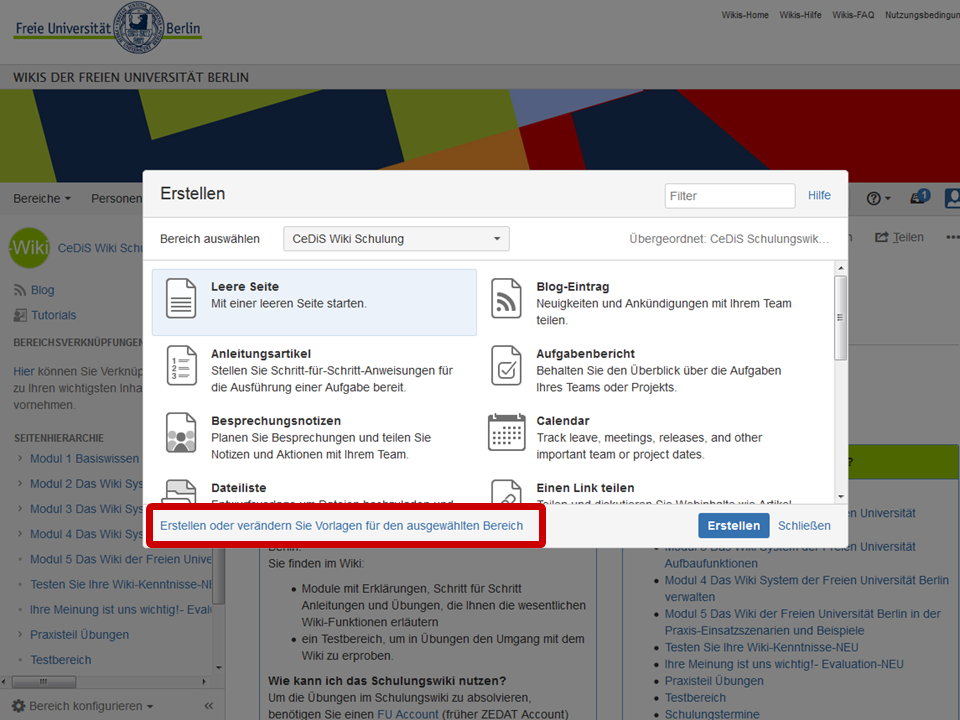The height and width of the screenshot is (720, 960).
Task: Collapse the sidebar with double-chevron icon
Action: pyautogui.click(x=209, y=706)
